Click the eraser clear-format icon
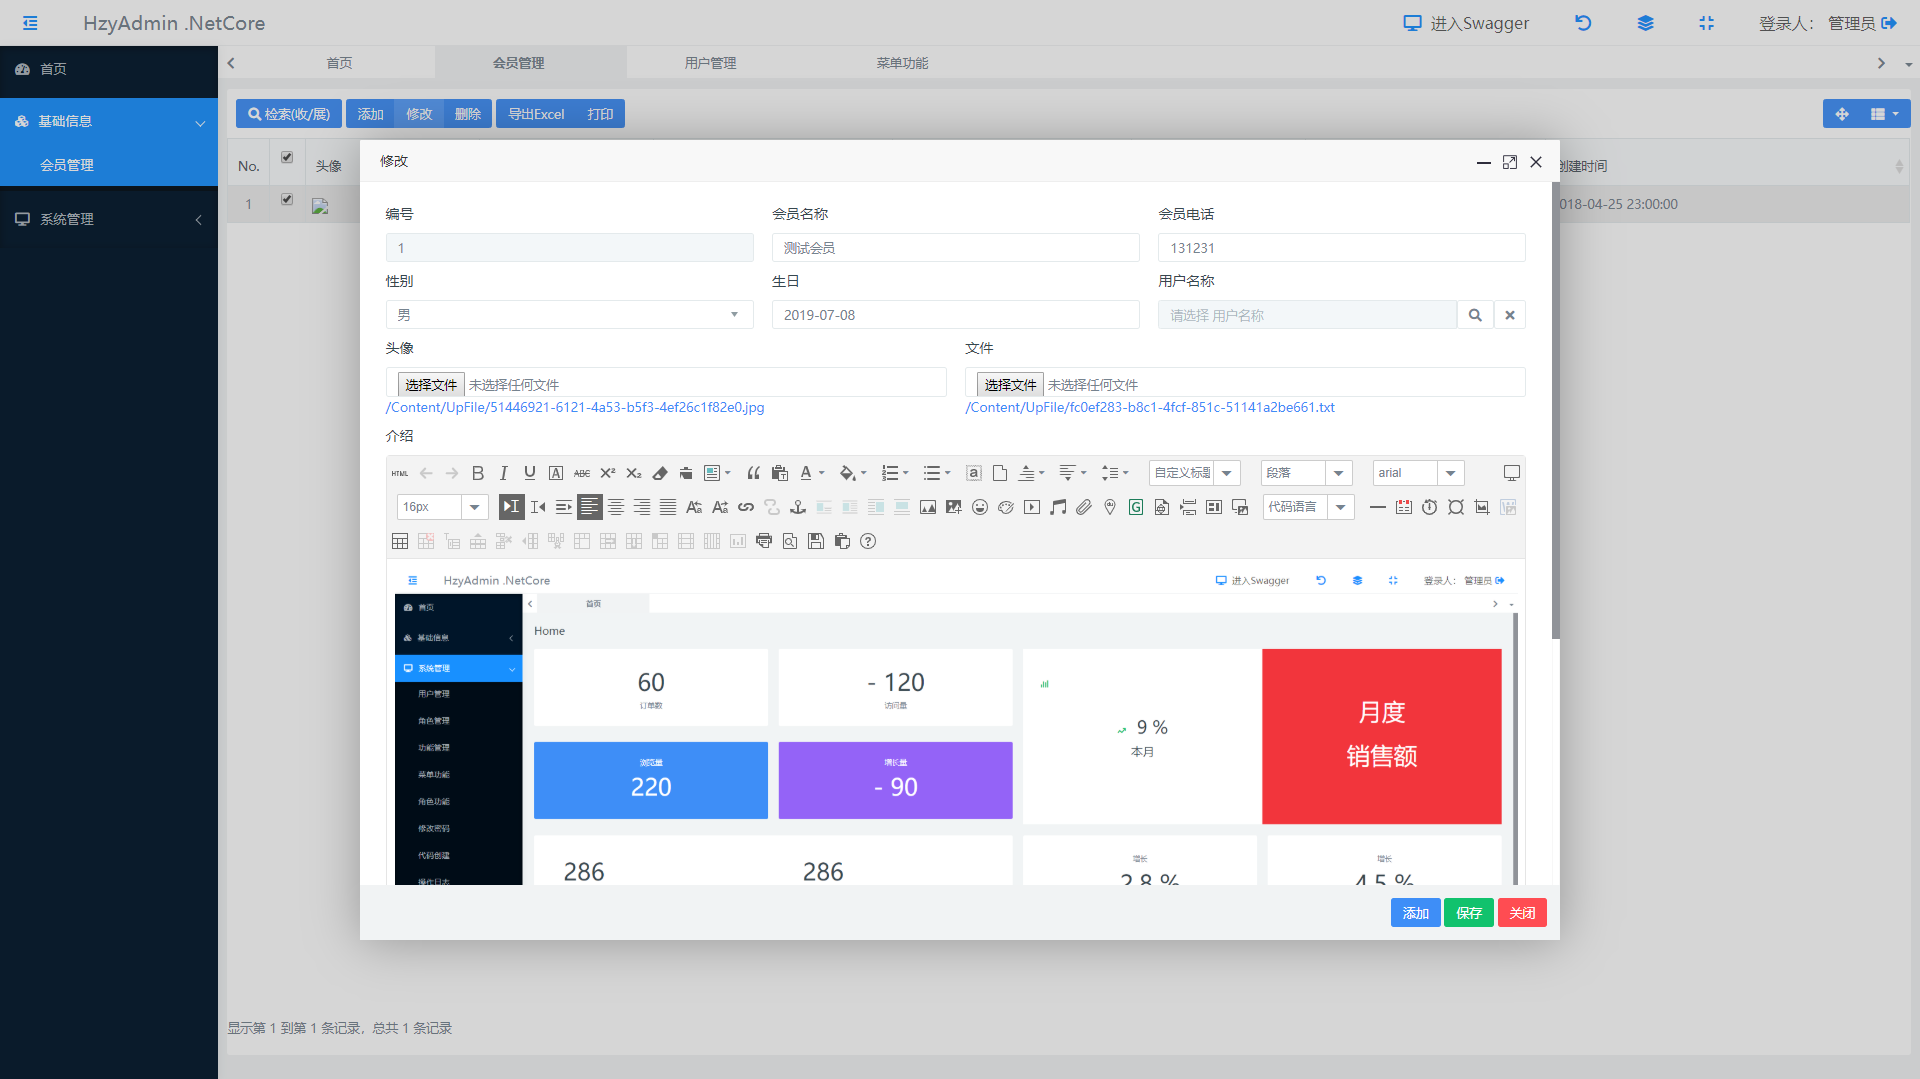Viewport: 1920px width, 1079px height. tap(660, 473)
